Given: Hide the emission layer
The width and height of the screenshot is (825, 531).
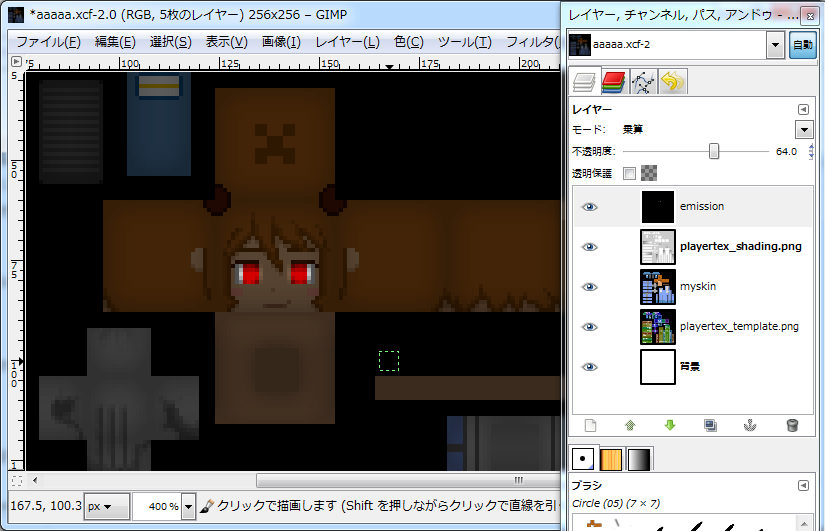Looking at the screenshot, I should pos(589,207).
